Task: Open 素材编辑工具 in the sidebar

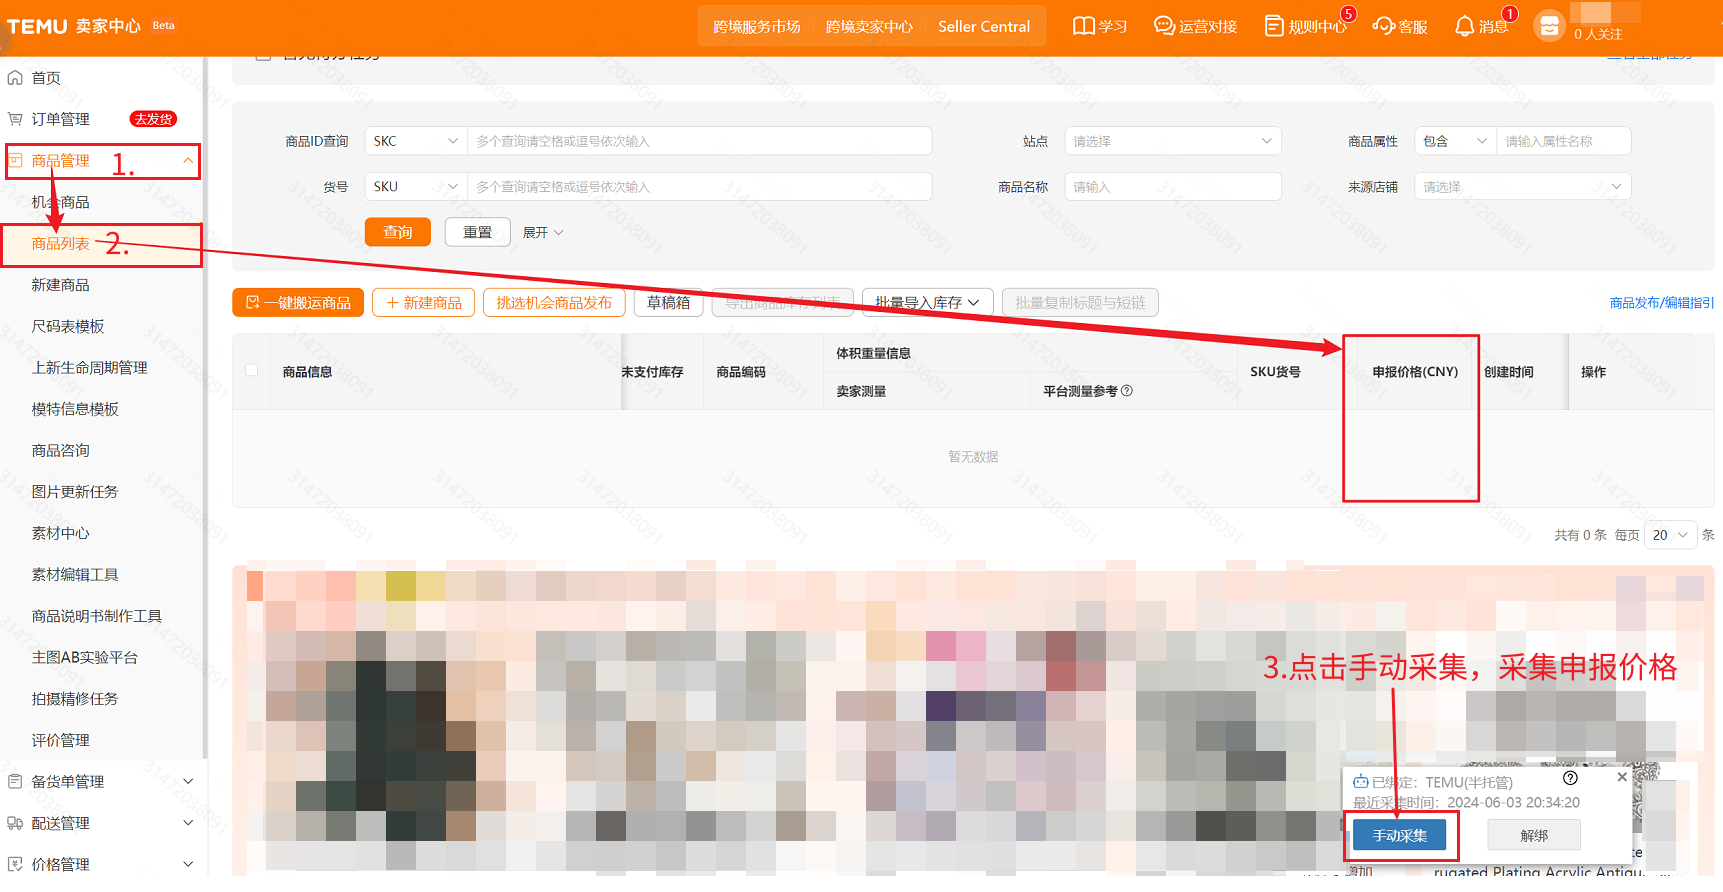Action: coord(75,574)
